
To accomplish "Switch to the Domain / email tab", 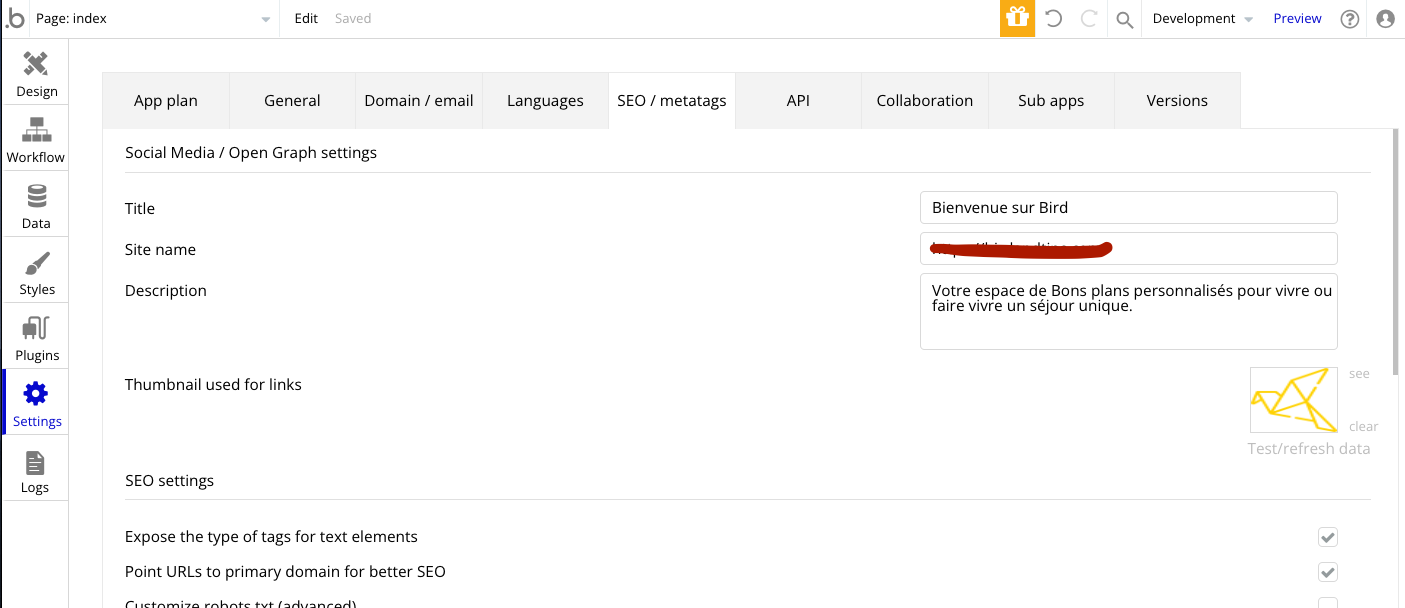I will [418, 100].
